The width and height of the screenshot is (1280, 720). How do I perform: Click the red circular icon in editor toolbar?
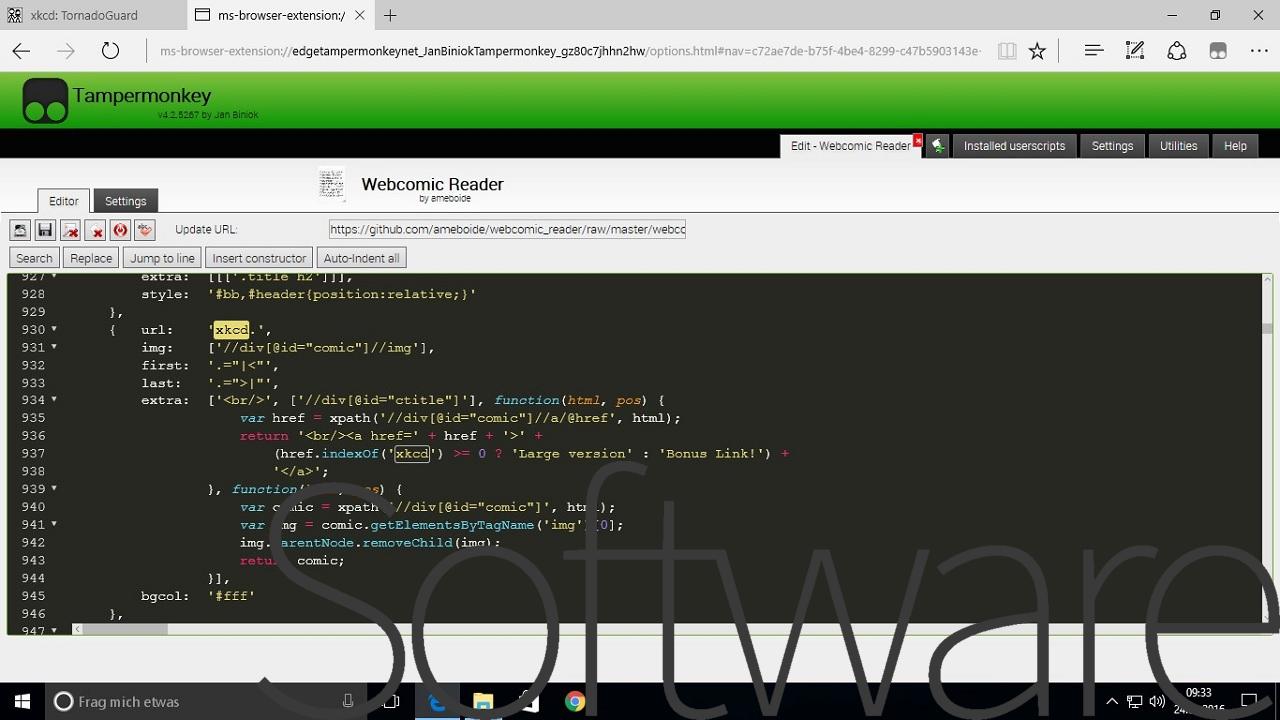[x=120, y=230]
